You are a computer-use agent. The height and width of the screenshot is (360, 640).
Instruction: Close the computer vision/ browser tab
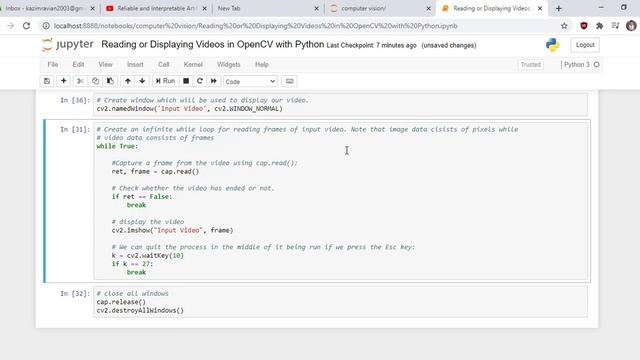(428, 8)
